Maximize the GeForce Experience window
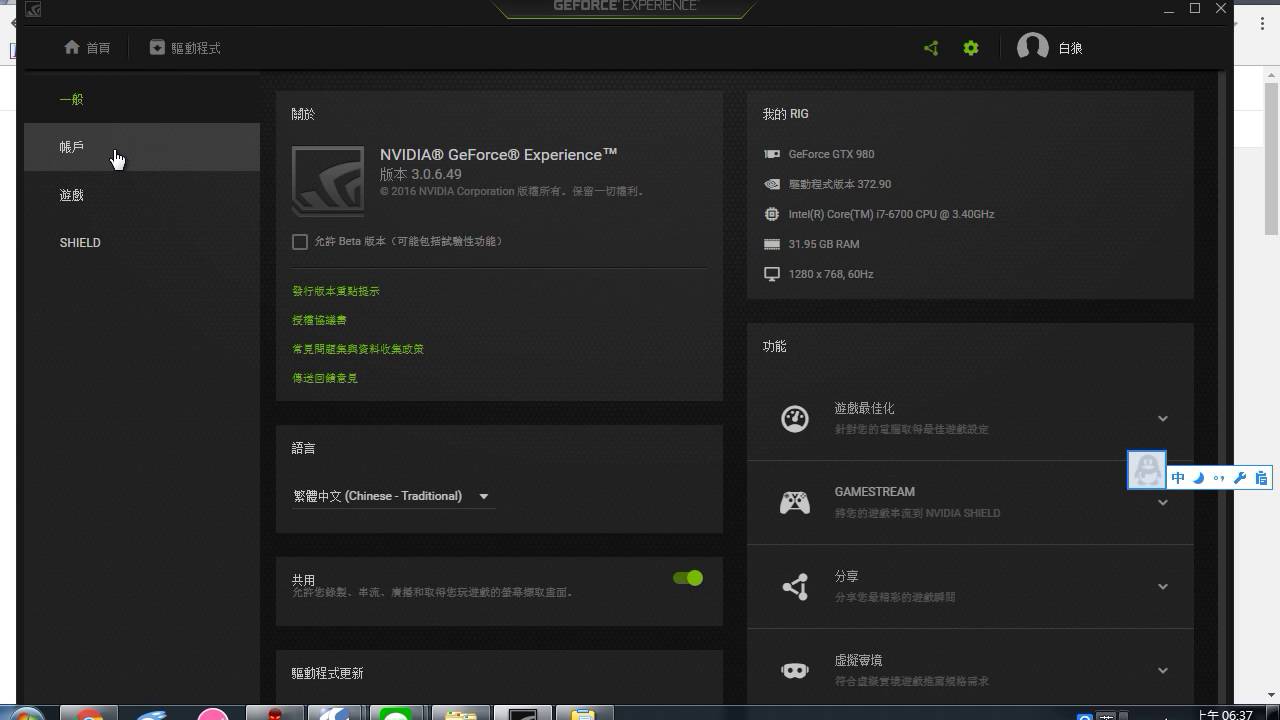This screenshot has height=720, width=1280. click(x=1195, y=8)
